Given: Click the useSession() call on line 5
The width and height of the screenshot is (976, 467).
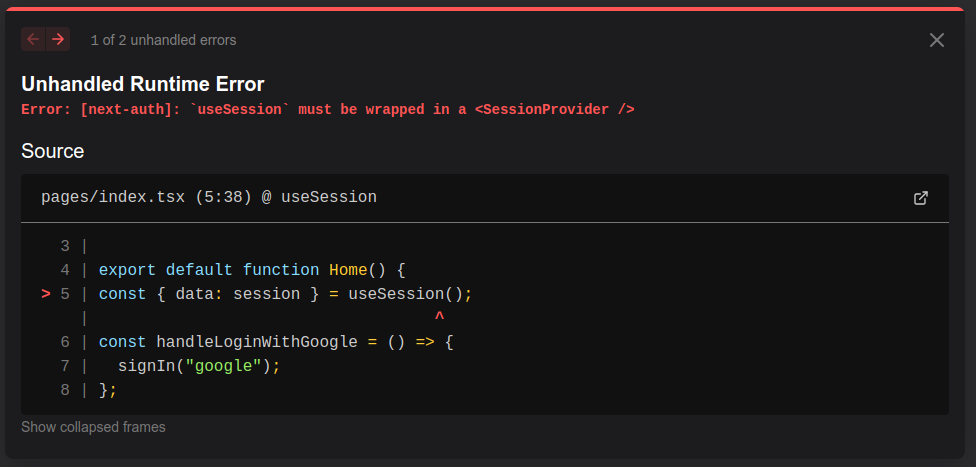Looking at the screenshot, I should tap(404, 294).
